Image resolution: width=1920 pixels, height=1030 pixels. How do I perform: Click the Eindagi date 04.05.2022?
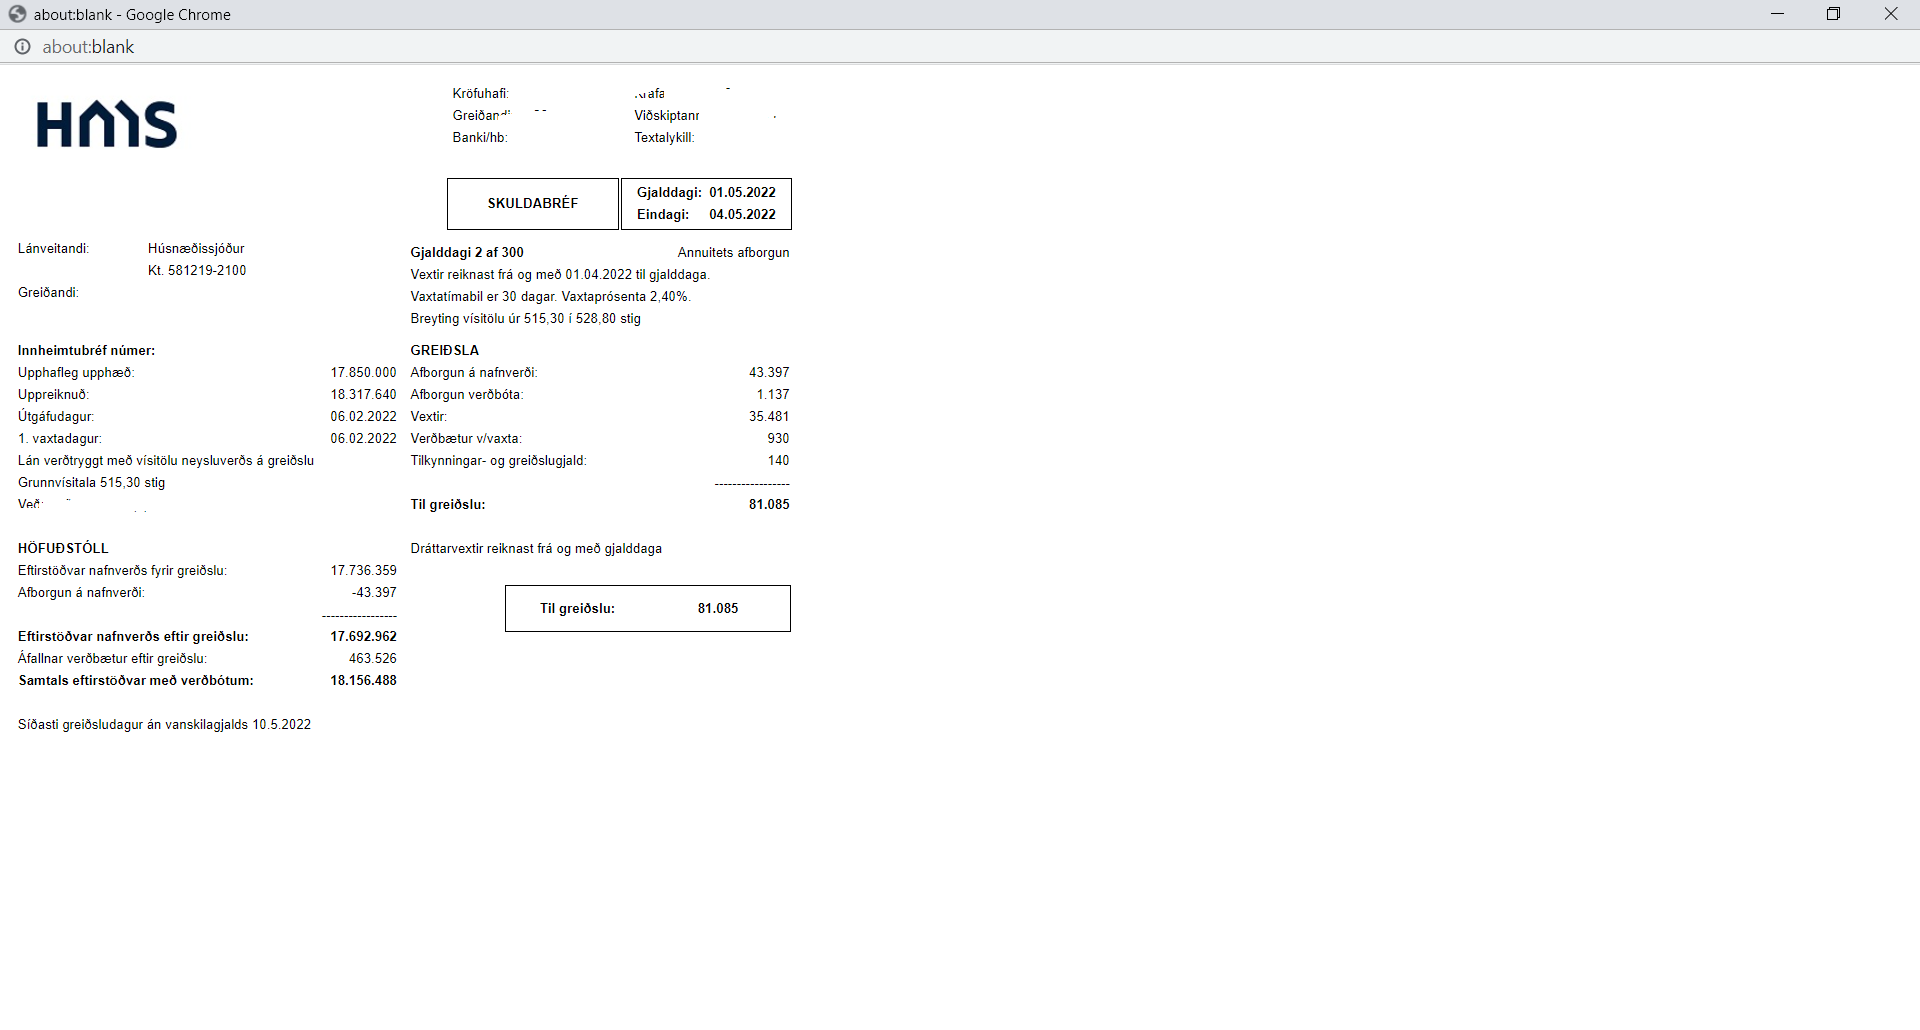point(742,215)
